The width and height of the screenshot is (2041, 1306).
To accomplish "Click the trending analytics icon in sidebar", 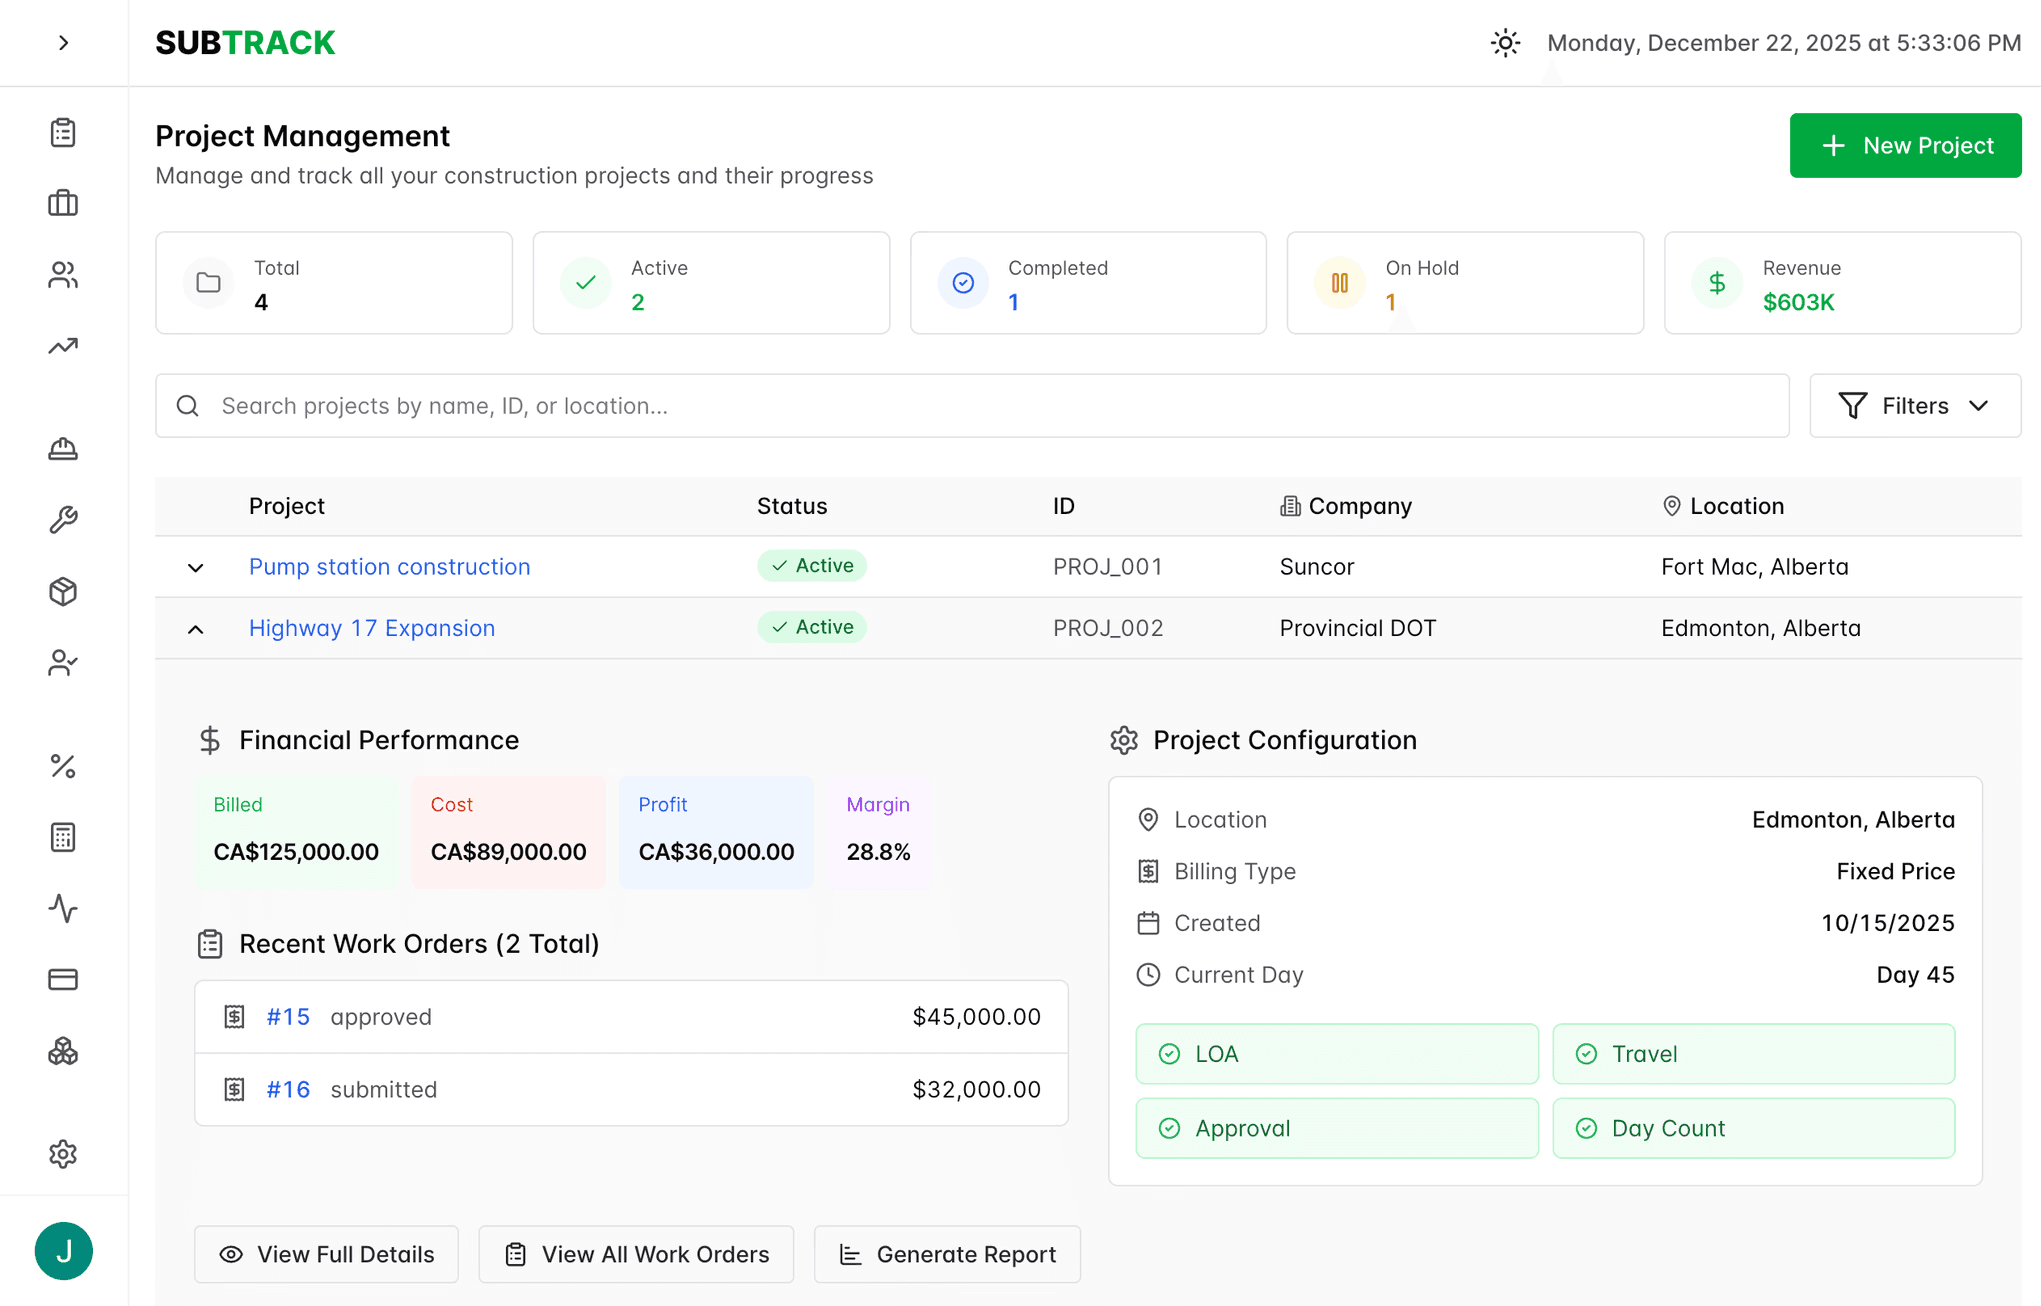I will tap(63, 345).
